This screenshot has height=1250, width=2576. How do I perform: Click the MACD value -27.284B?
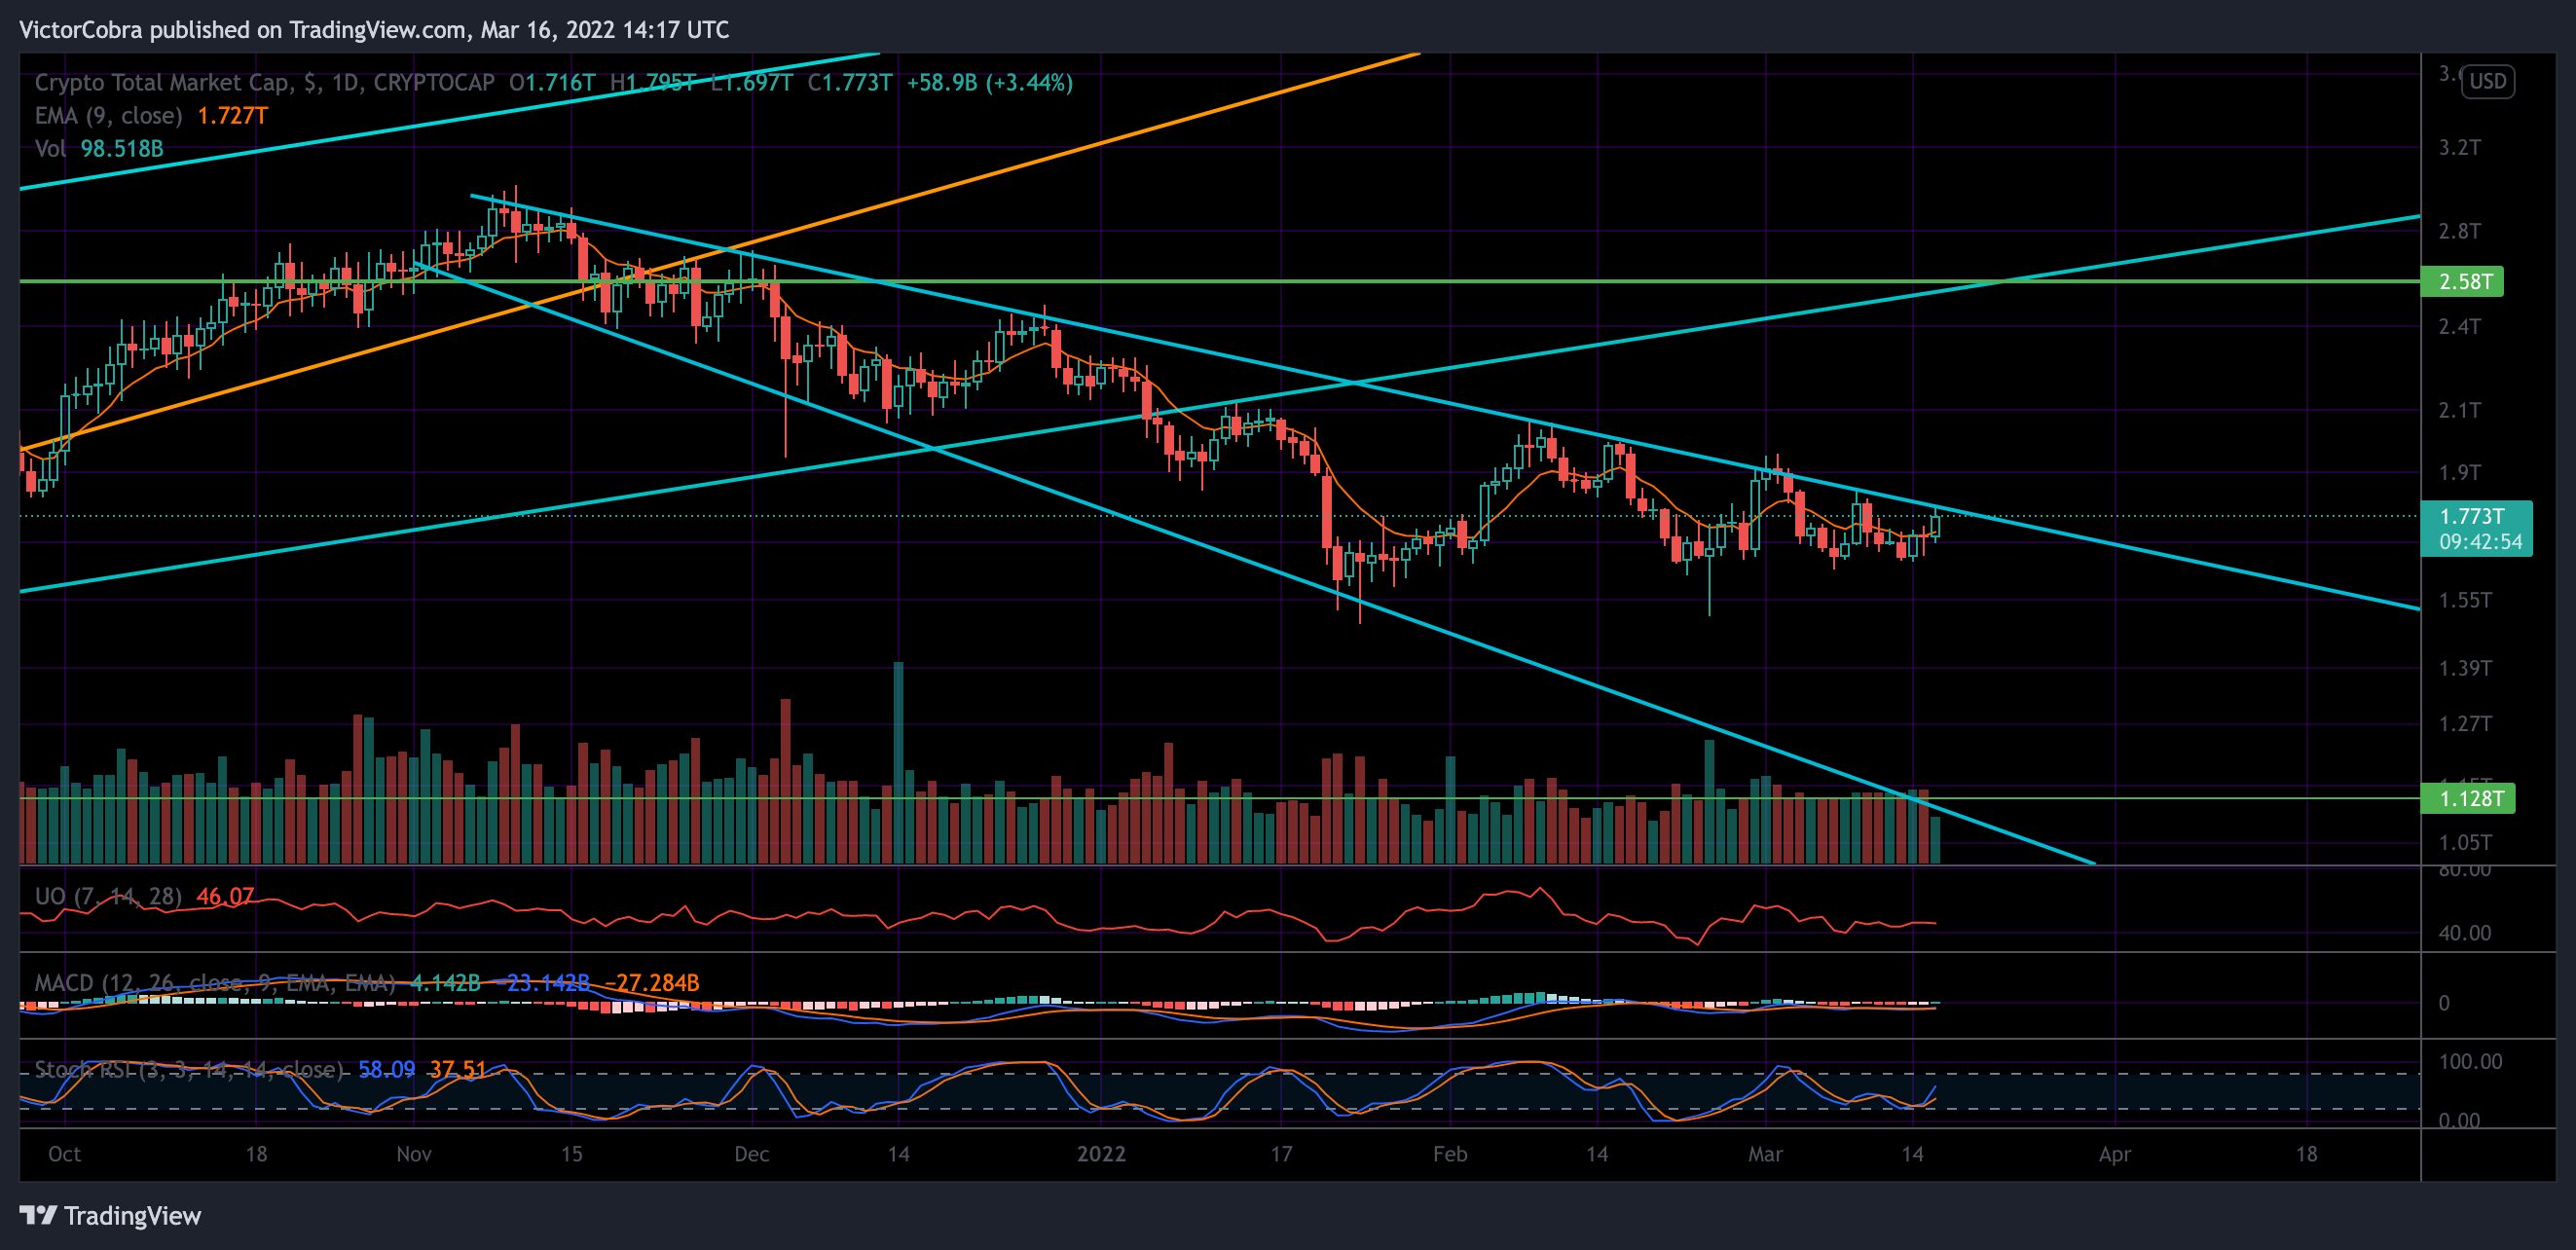click(651, 983)
